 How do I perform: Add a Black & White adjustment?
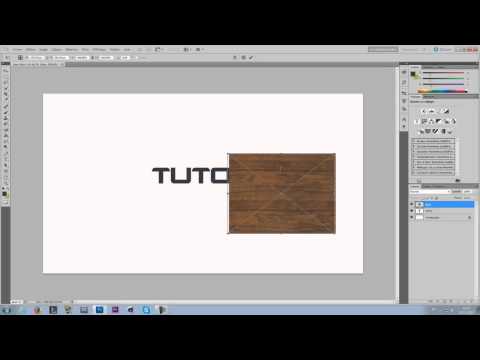[439, 121]
